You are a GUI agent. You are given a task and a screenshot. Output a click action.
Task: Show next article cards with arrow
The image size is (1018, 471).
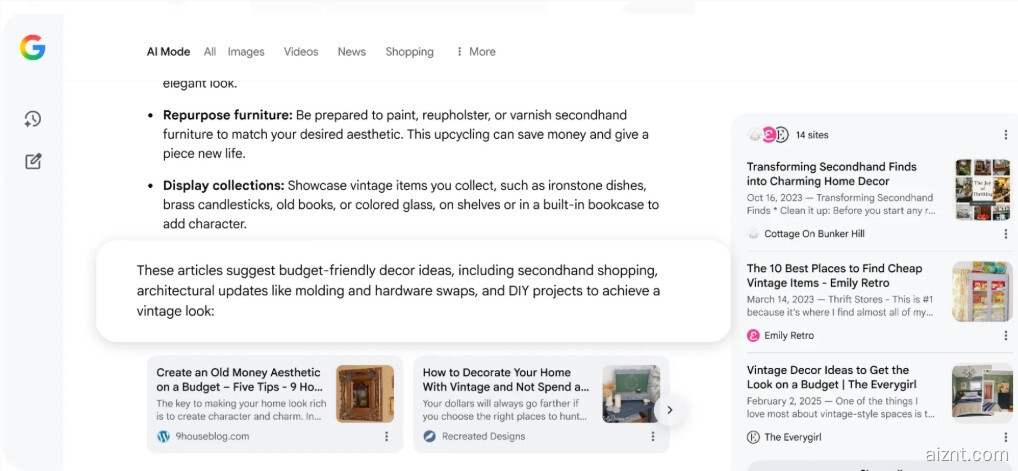[670, 409]
